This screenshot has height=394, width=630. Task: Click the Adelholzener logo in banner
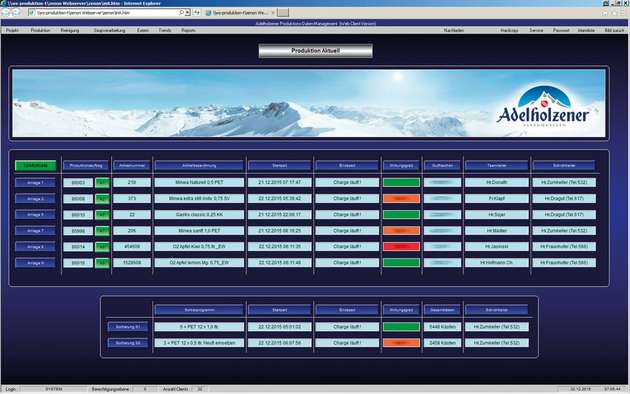(x=543, y=106)
